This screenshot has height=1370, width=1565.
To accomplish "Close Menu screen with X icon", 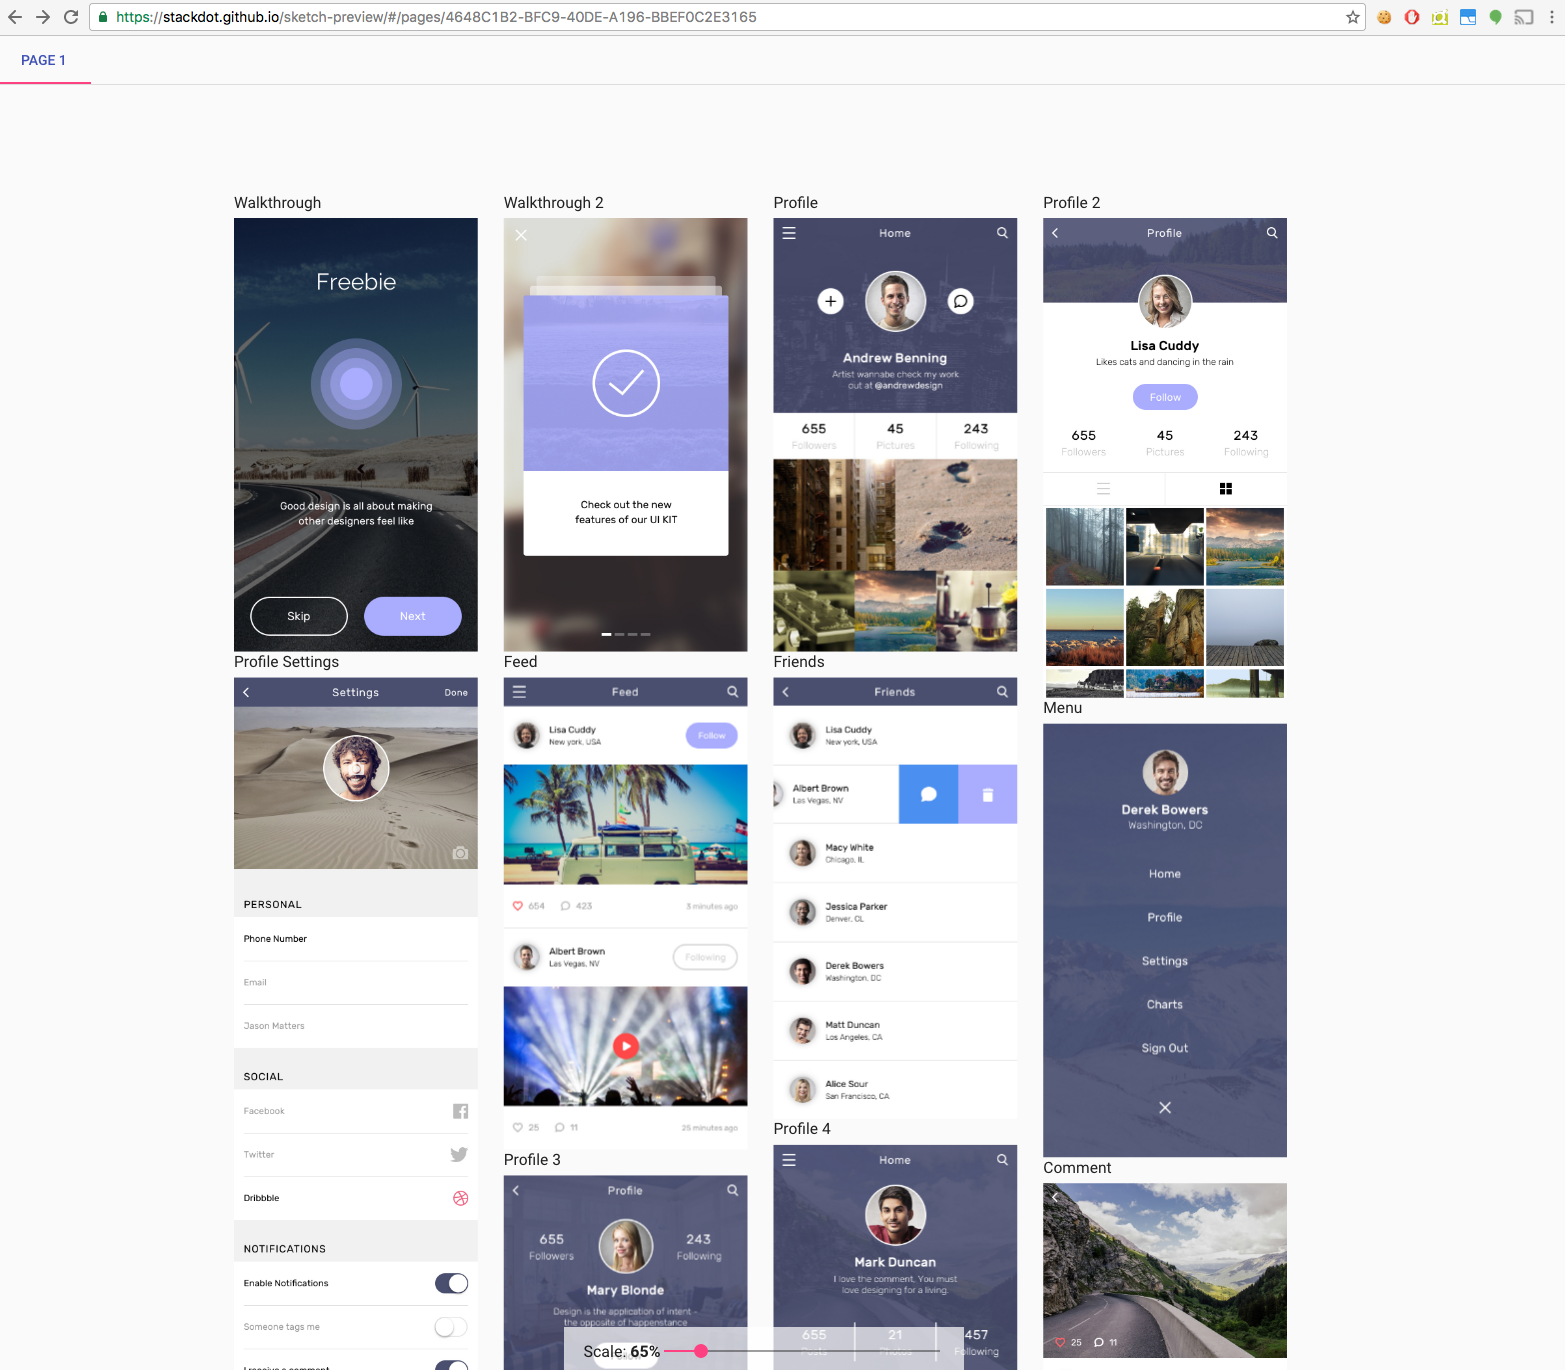I will point(1165,1108).
